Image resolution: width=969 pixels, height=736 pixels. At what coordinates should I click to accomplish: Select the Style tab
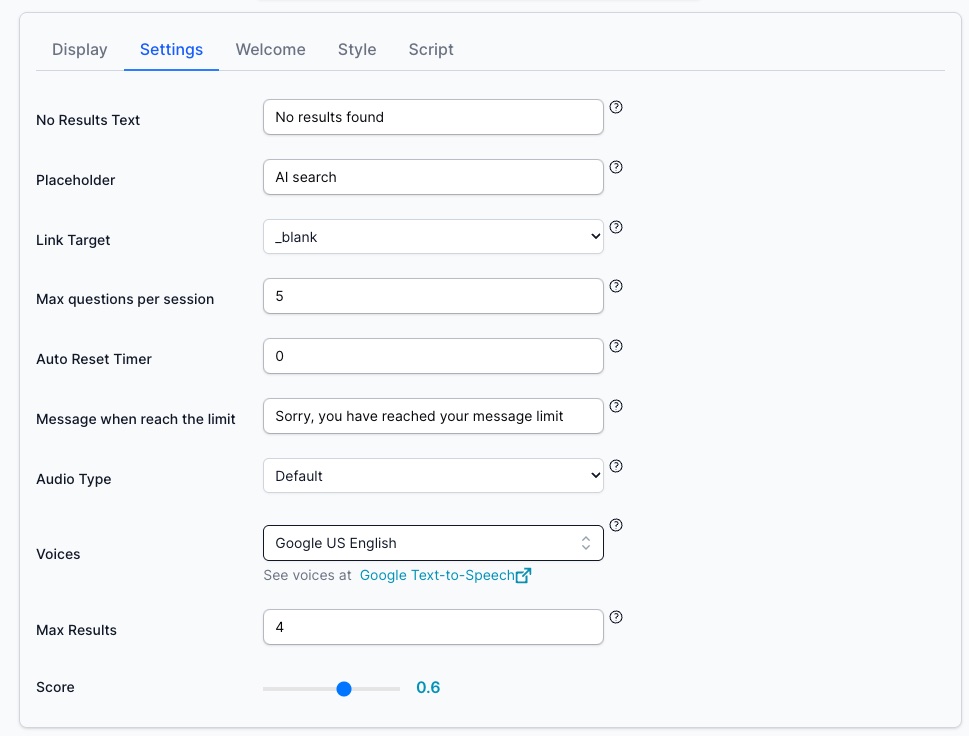(356, 49)
